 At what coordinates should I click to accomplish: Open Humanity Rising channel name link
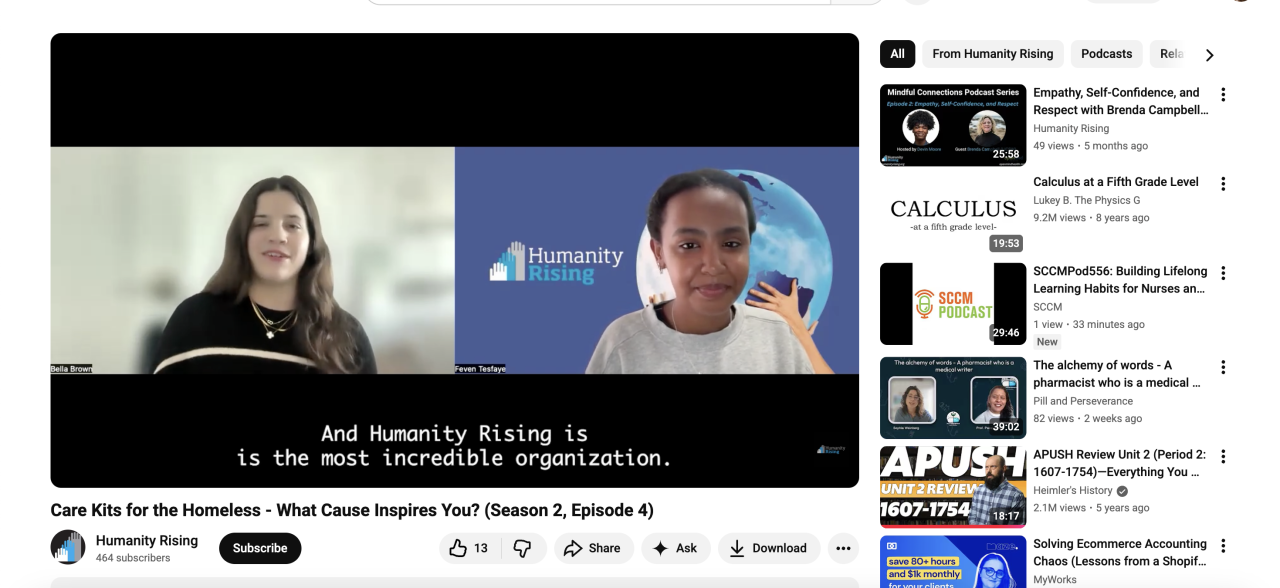coord(147,540)
